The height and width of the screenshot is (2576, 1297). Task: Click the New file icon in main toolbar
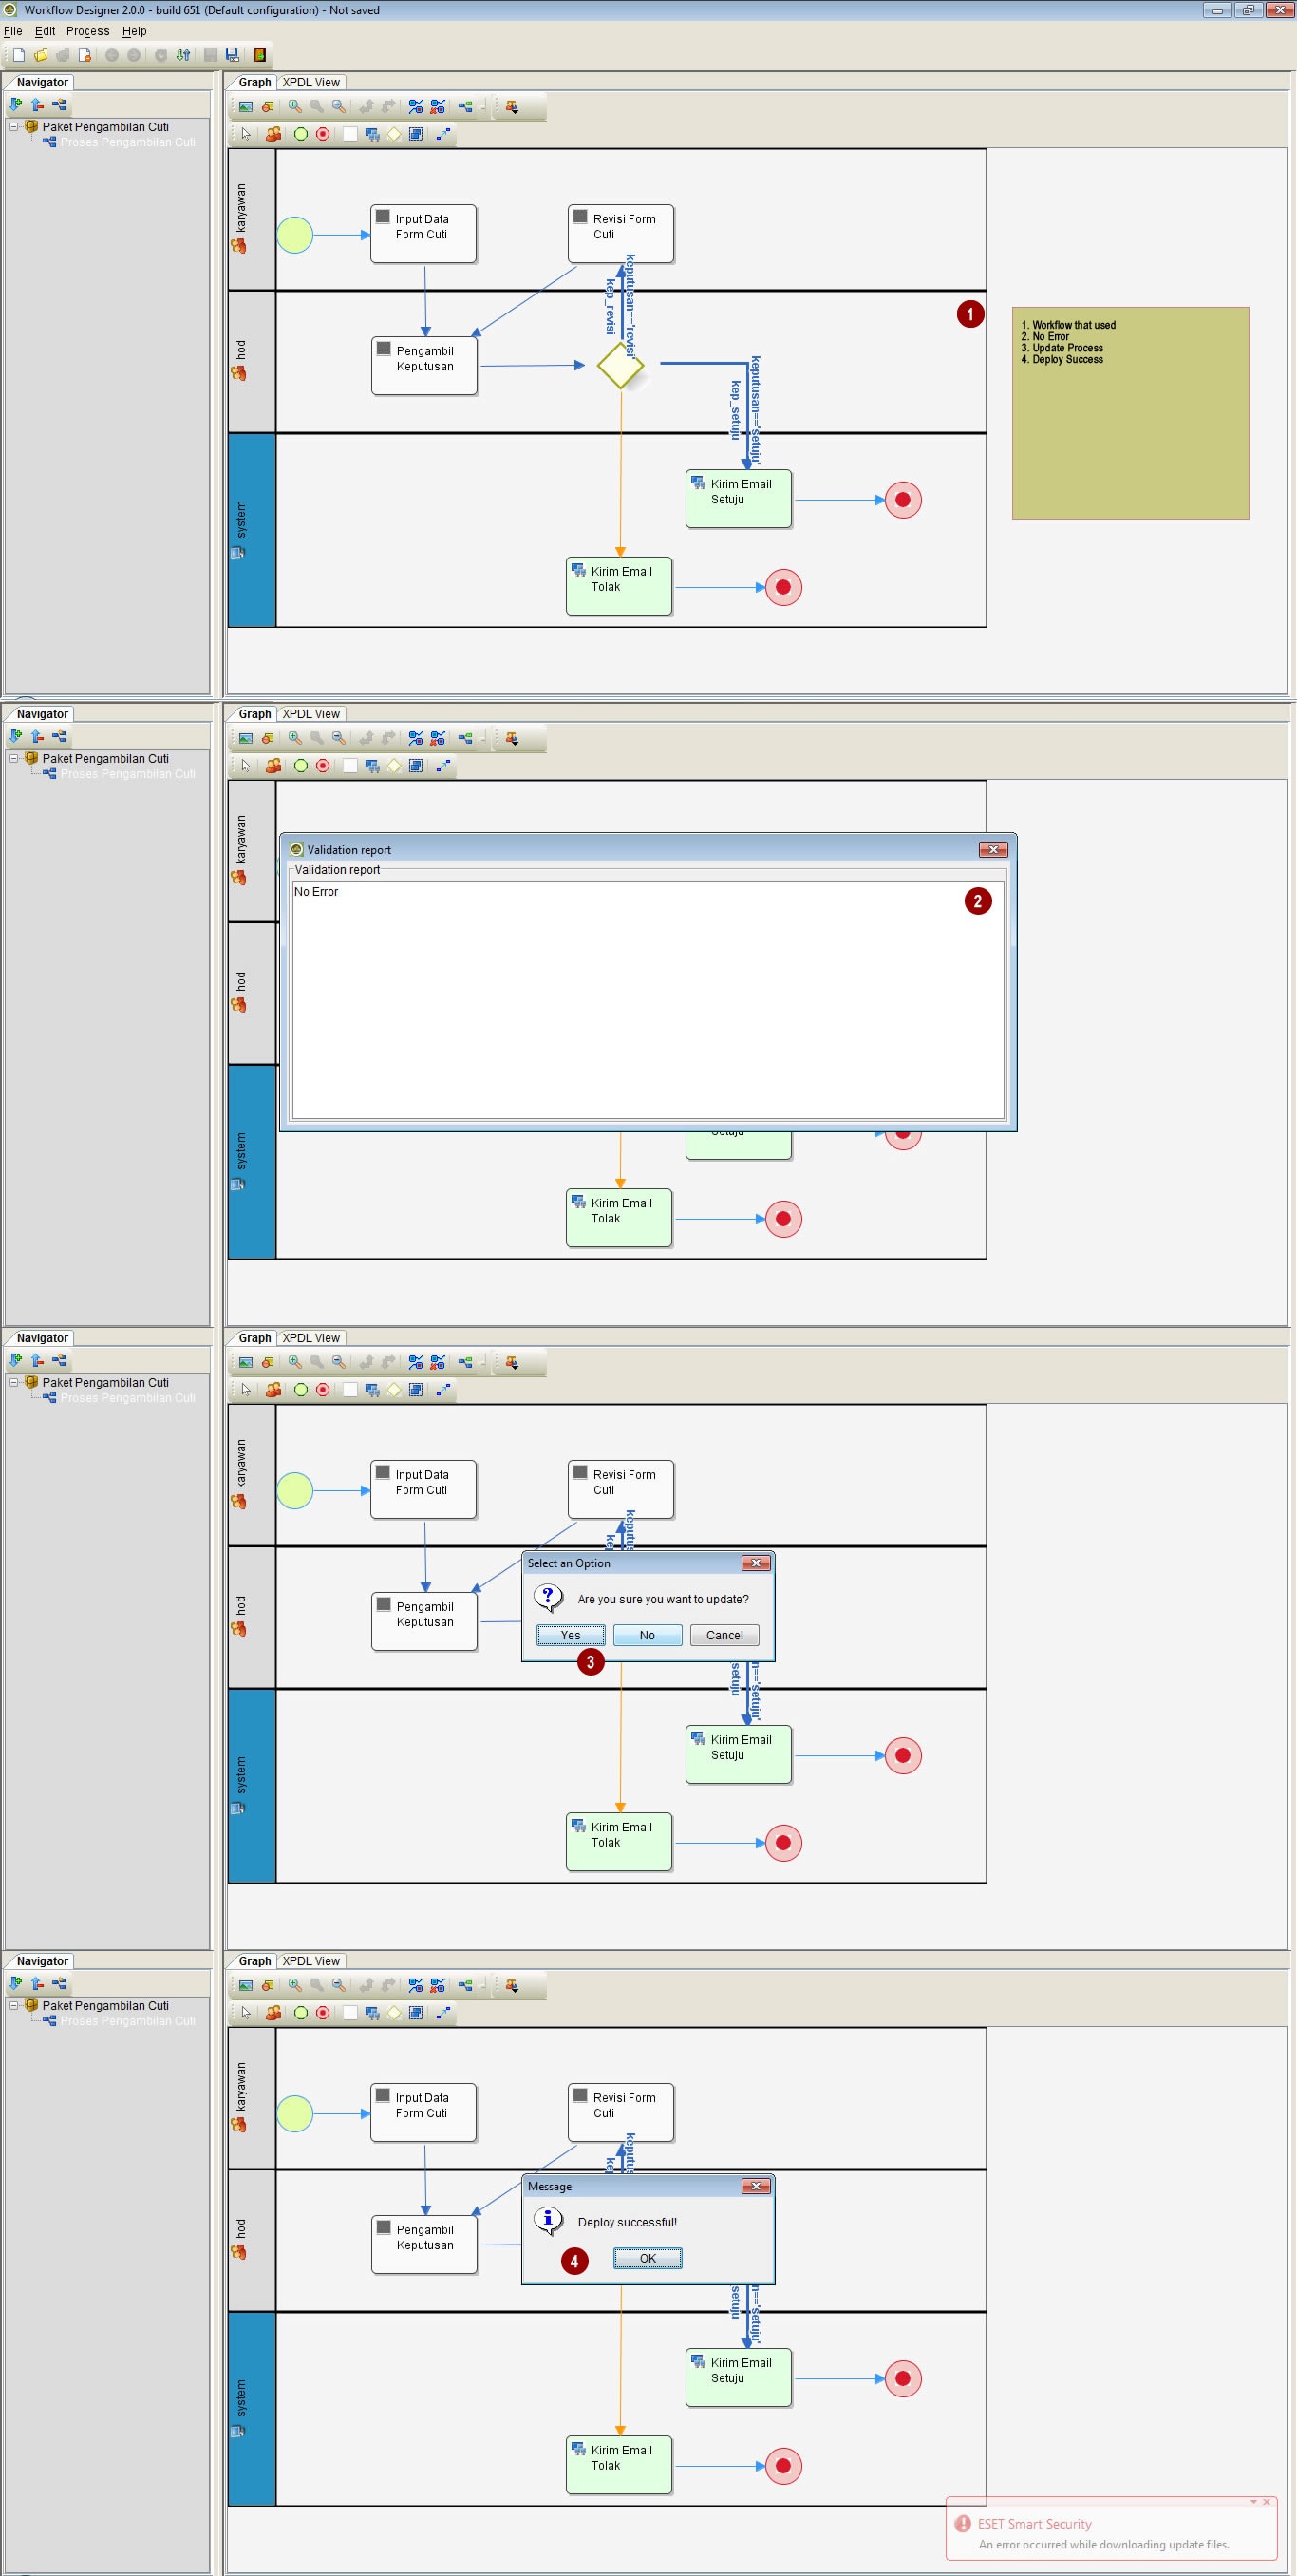[x=19, y=55]
